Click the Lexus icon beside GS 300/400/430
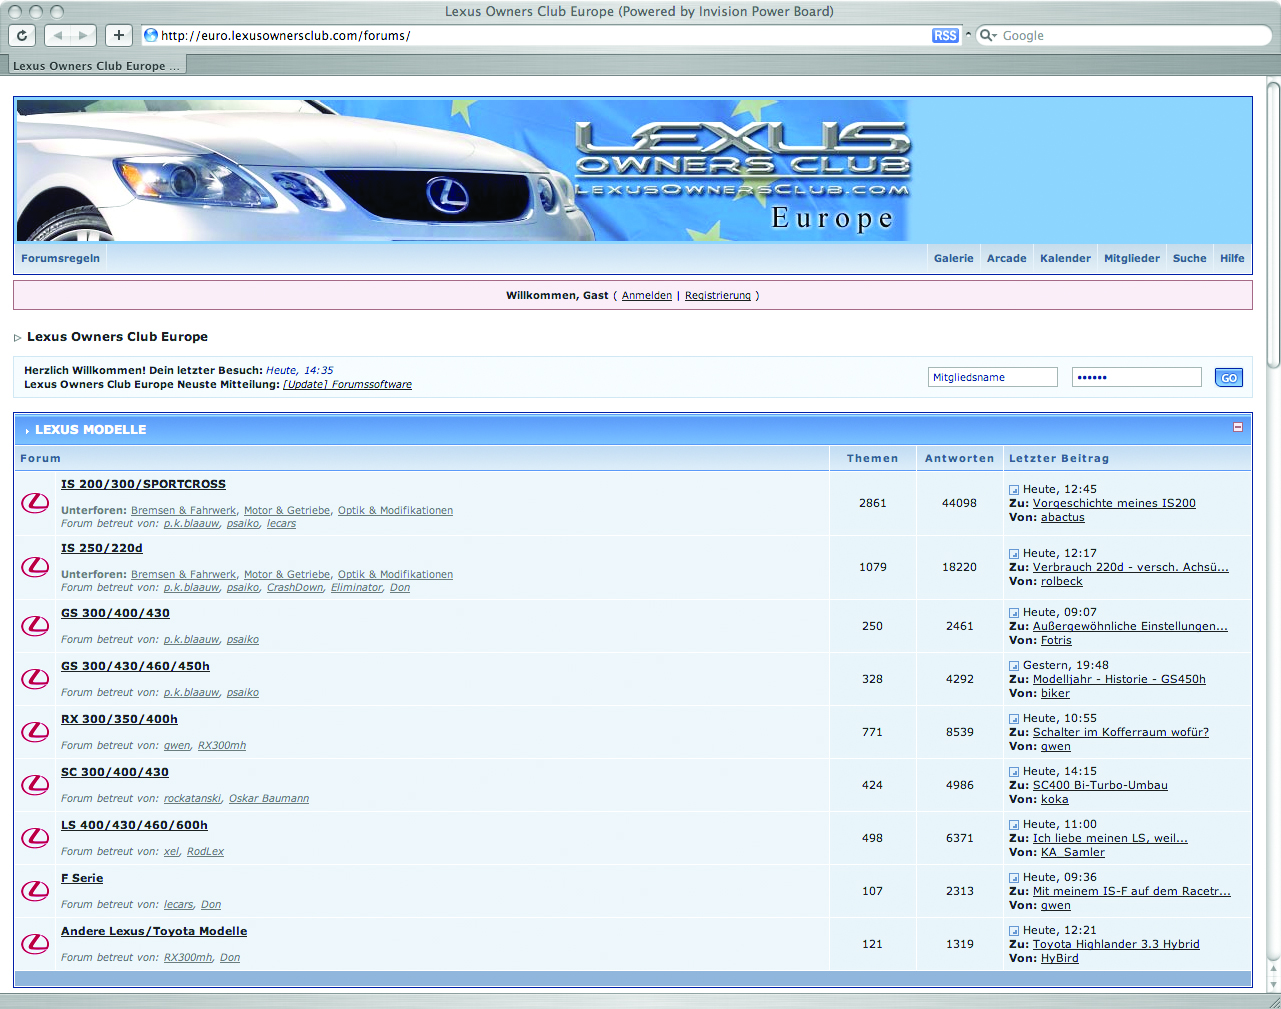Screen dimensions: 1281x1009 pos(35,625)
